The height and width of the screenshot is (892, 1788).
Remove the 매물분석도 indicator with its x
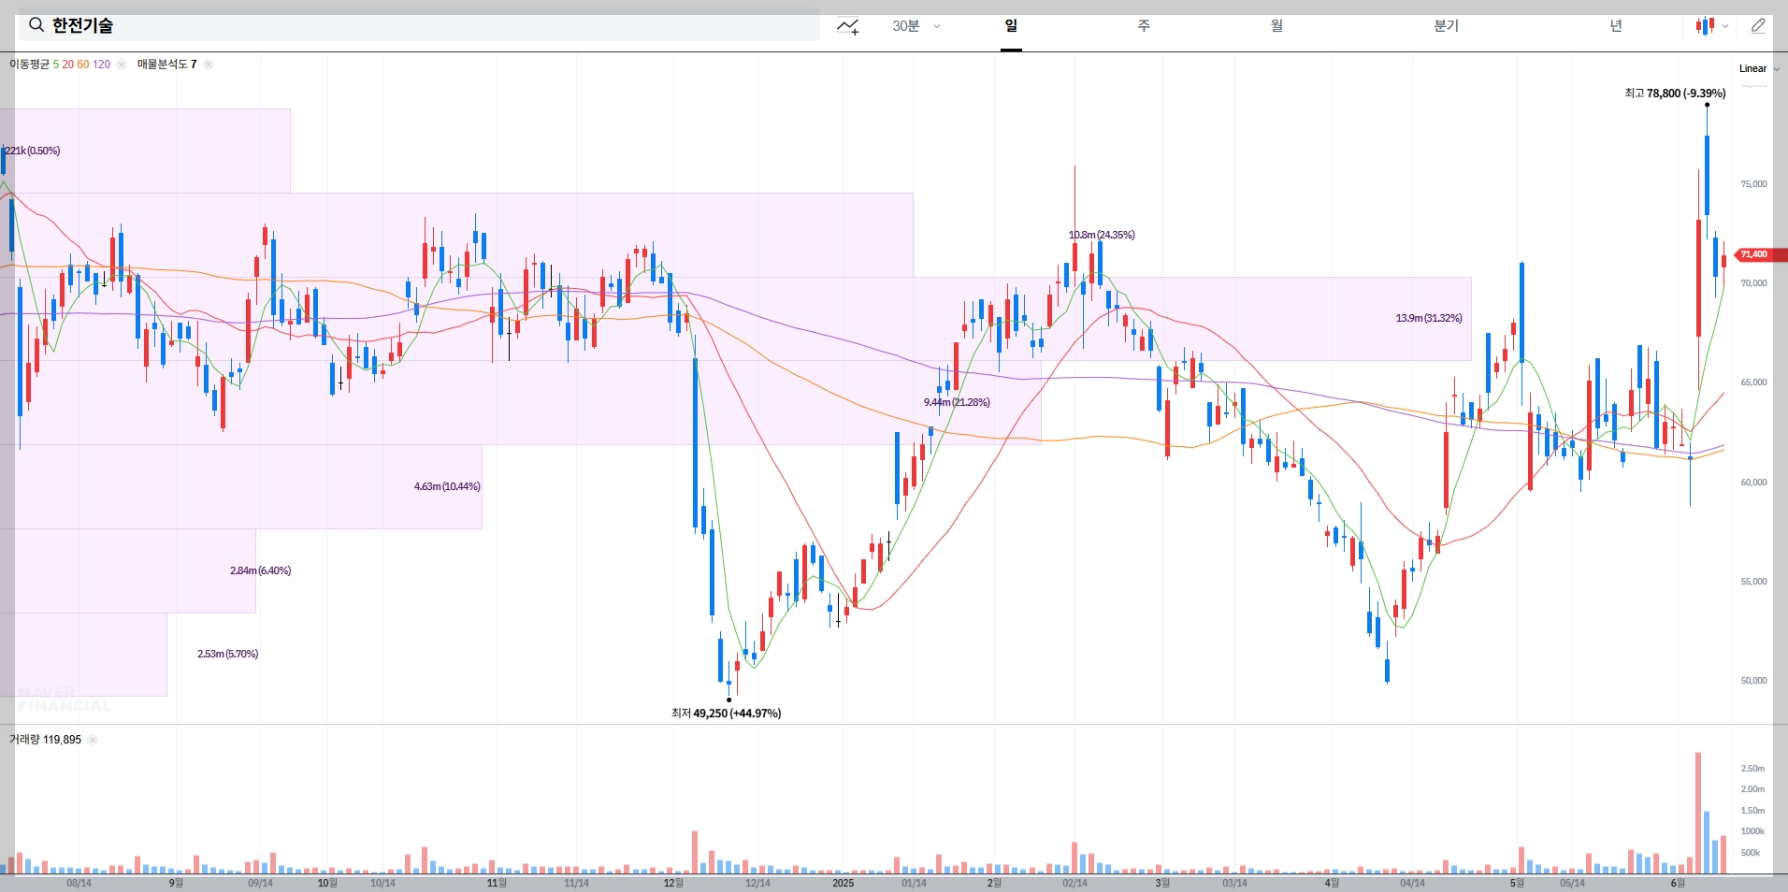[208, 64]
